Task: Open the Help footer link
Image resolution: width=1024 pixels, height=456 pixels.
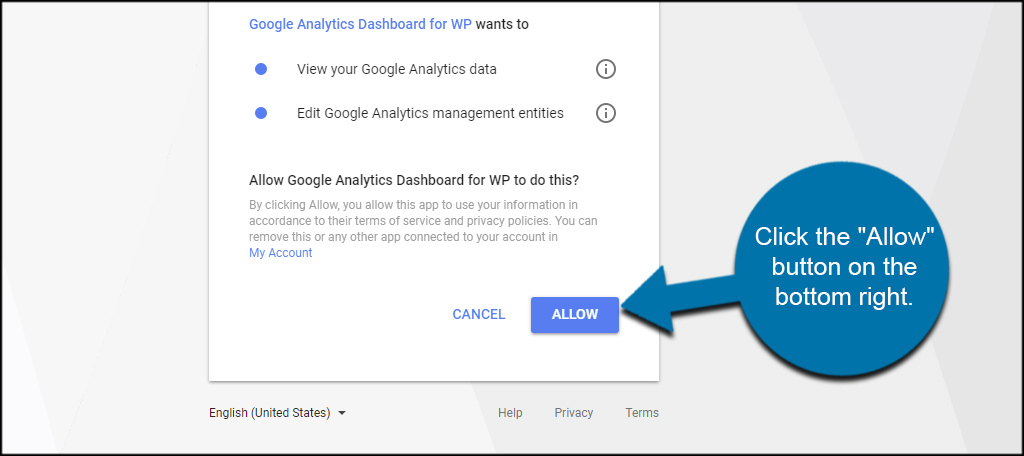Action: click(510, 413)
